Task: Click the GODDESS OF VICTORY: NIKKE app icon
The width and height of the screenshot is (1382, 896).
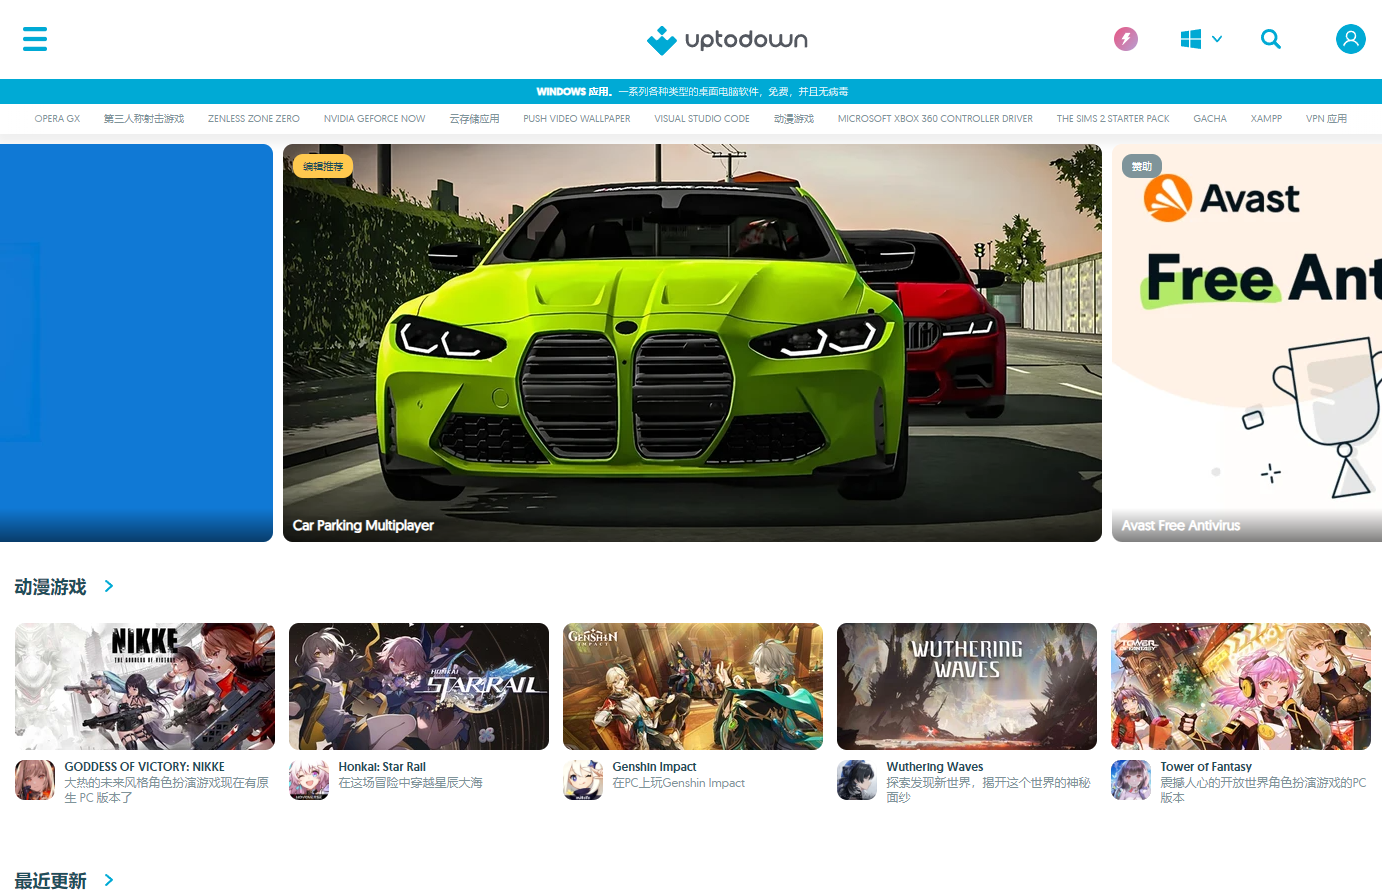Action: tap(35, 780)
